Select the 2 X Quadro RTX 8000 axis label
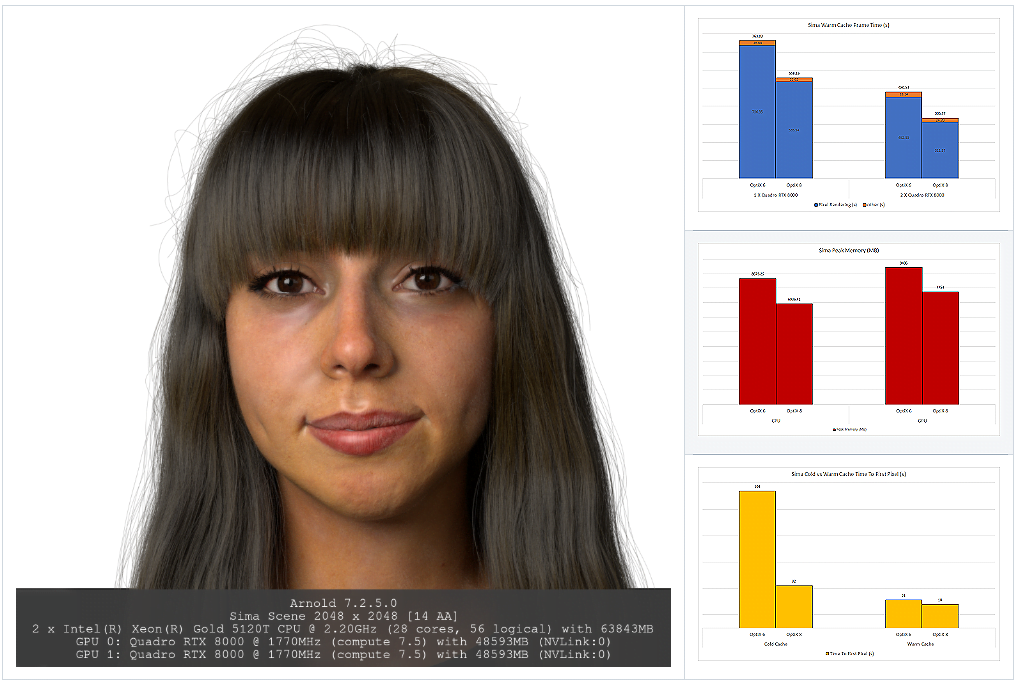Viewport: 1015px width, 681px height. (921, 195)
